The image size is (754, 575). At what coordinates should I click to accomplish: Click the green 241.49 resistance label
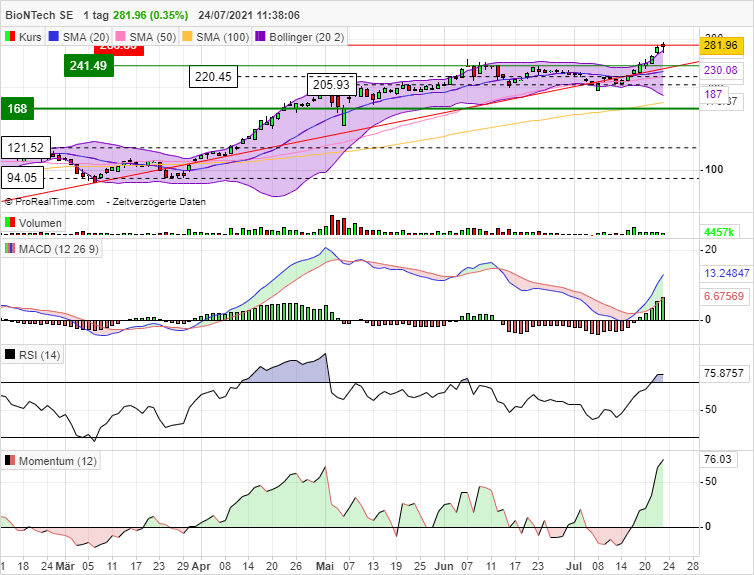click(89, 65)
